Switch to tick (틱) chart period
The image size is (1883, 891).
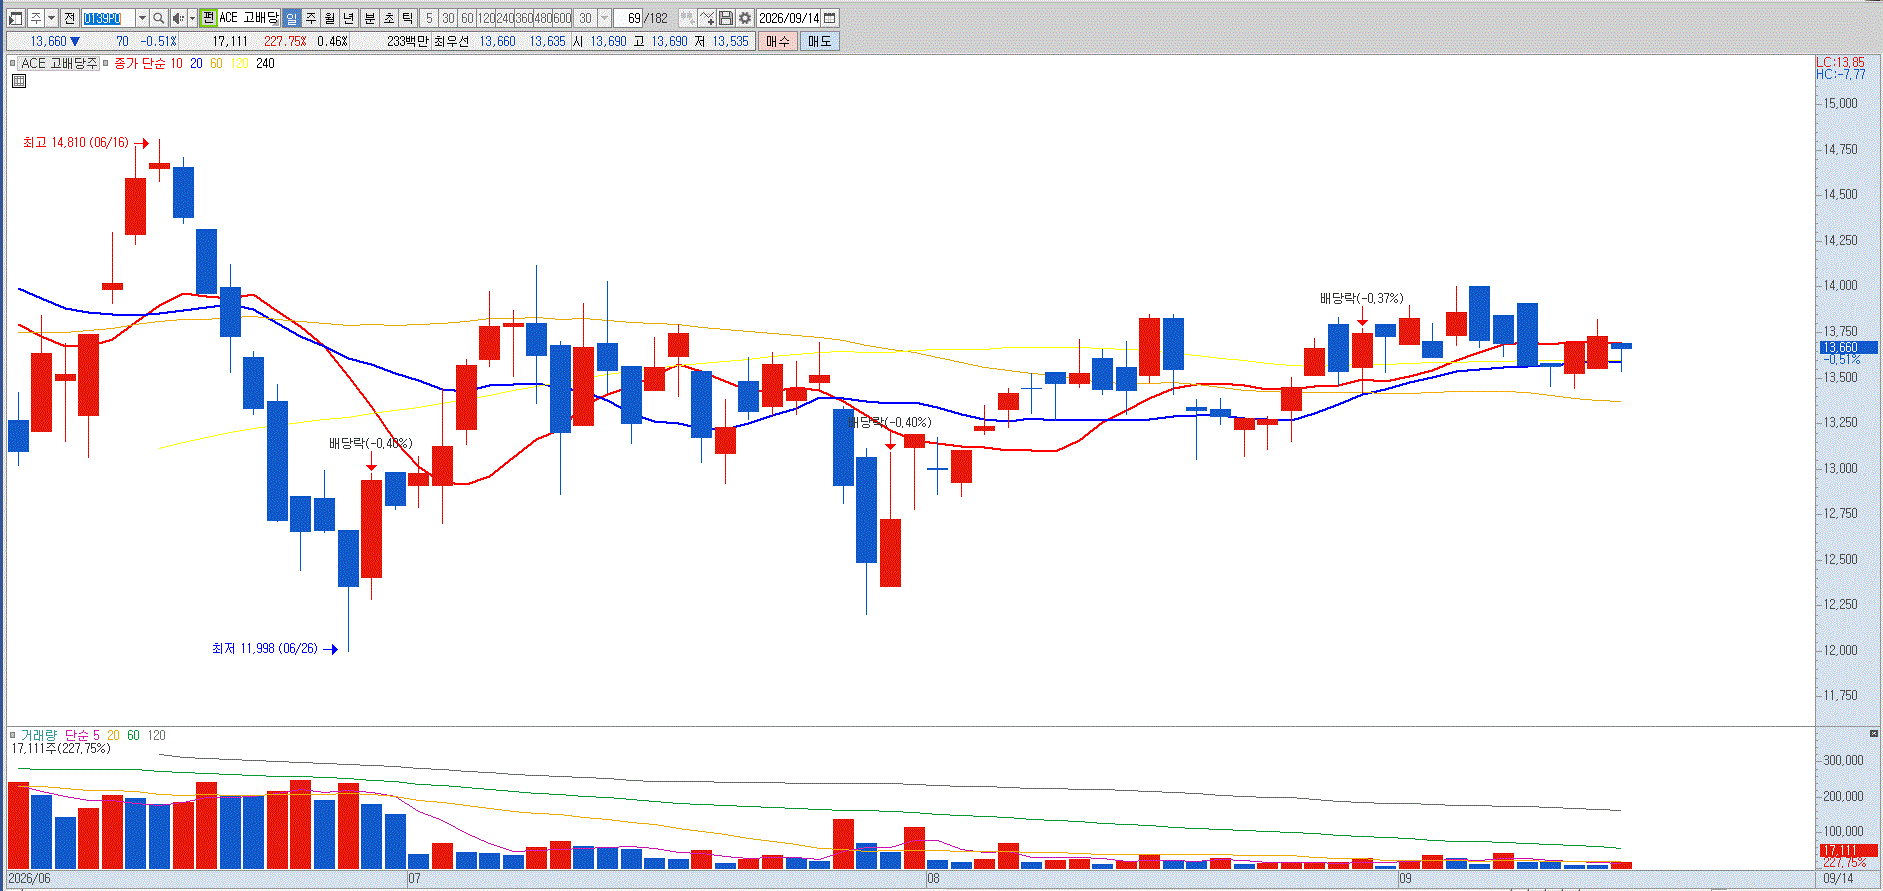pos(408,18)
